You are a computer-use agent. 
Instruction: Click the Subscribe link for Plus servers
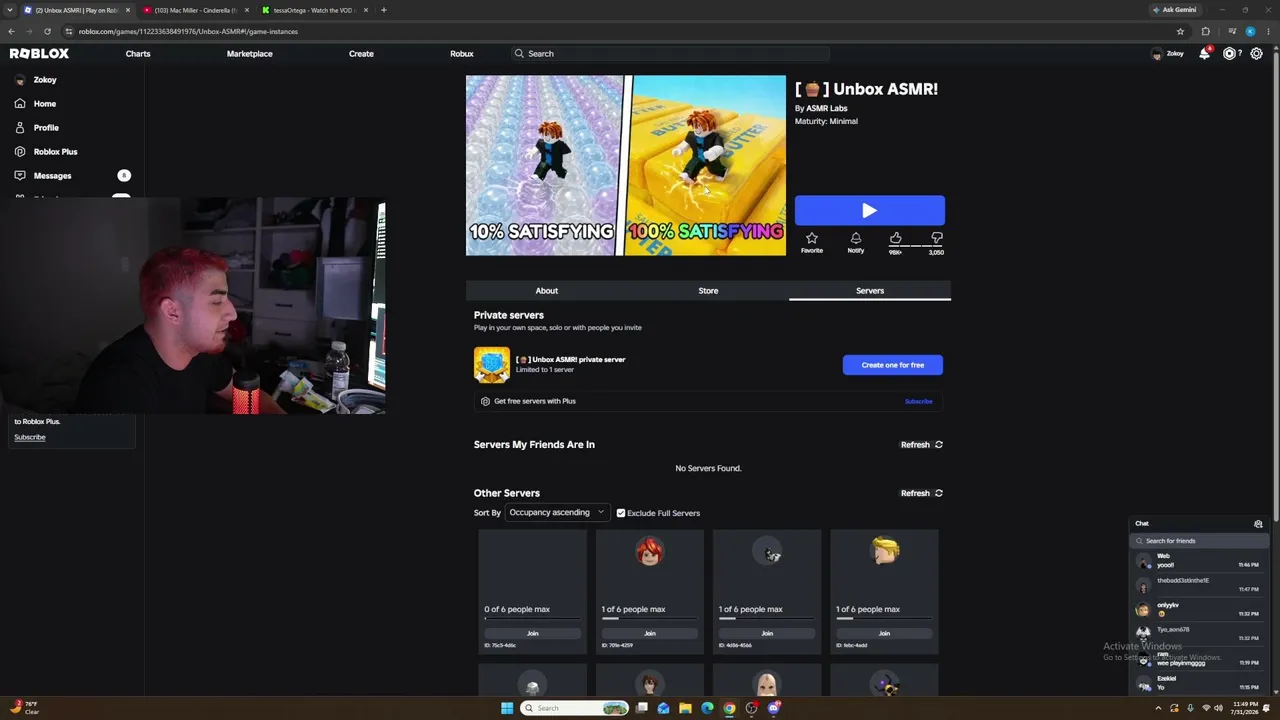tap(918, 401)
